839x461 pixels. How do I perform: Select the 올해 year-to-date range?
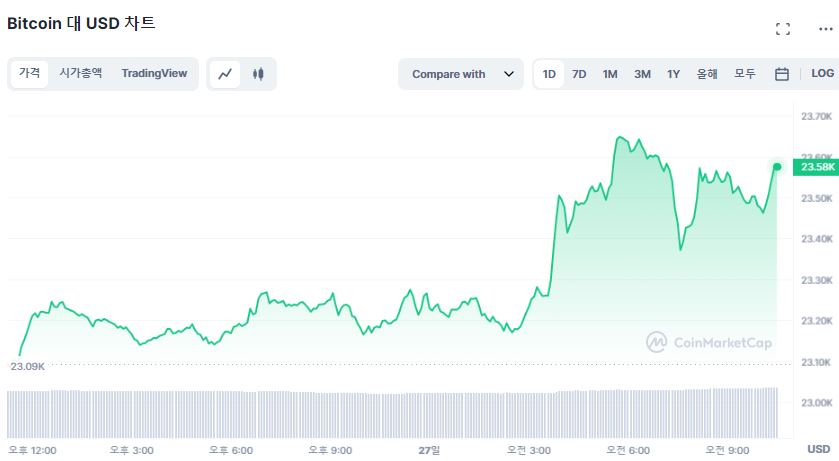707,74
